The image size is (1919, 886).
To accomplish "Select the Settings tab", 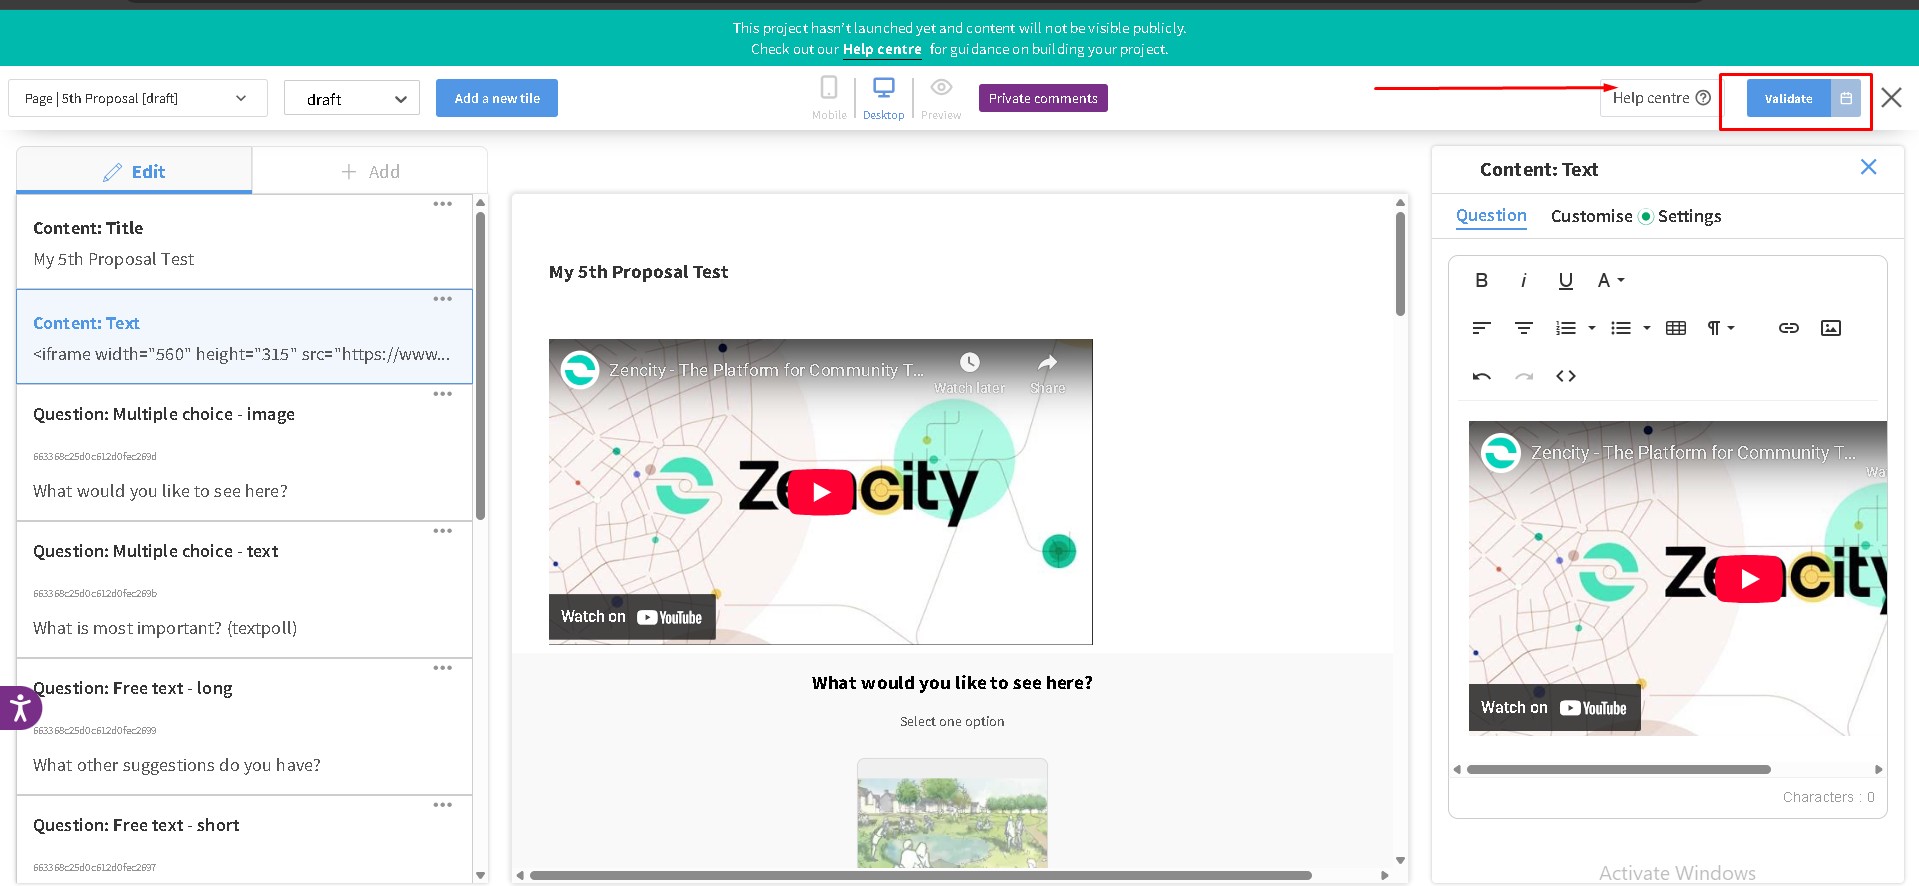I will [1689, 216].
